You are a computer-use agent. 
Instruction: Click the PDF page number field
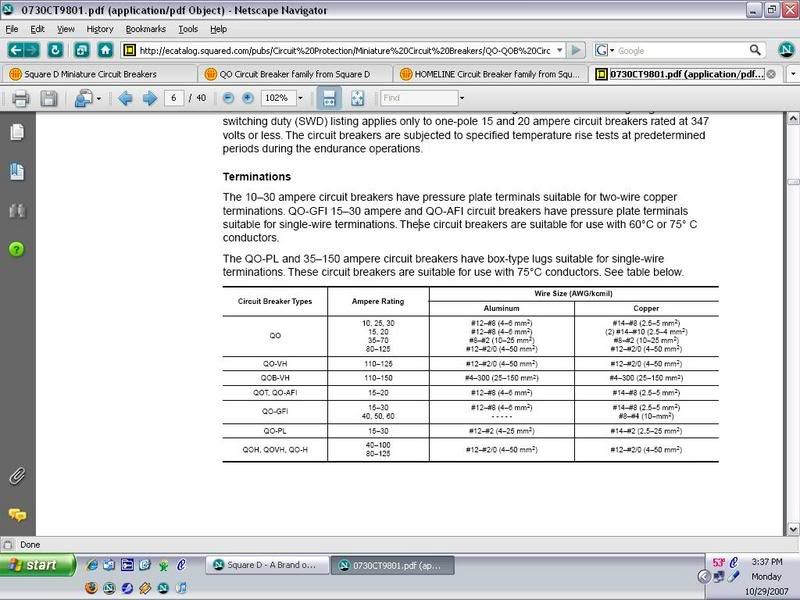(x=176, y=98)
